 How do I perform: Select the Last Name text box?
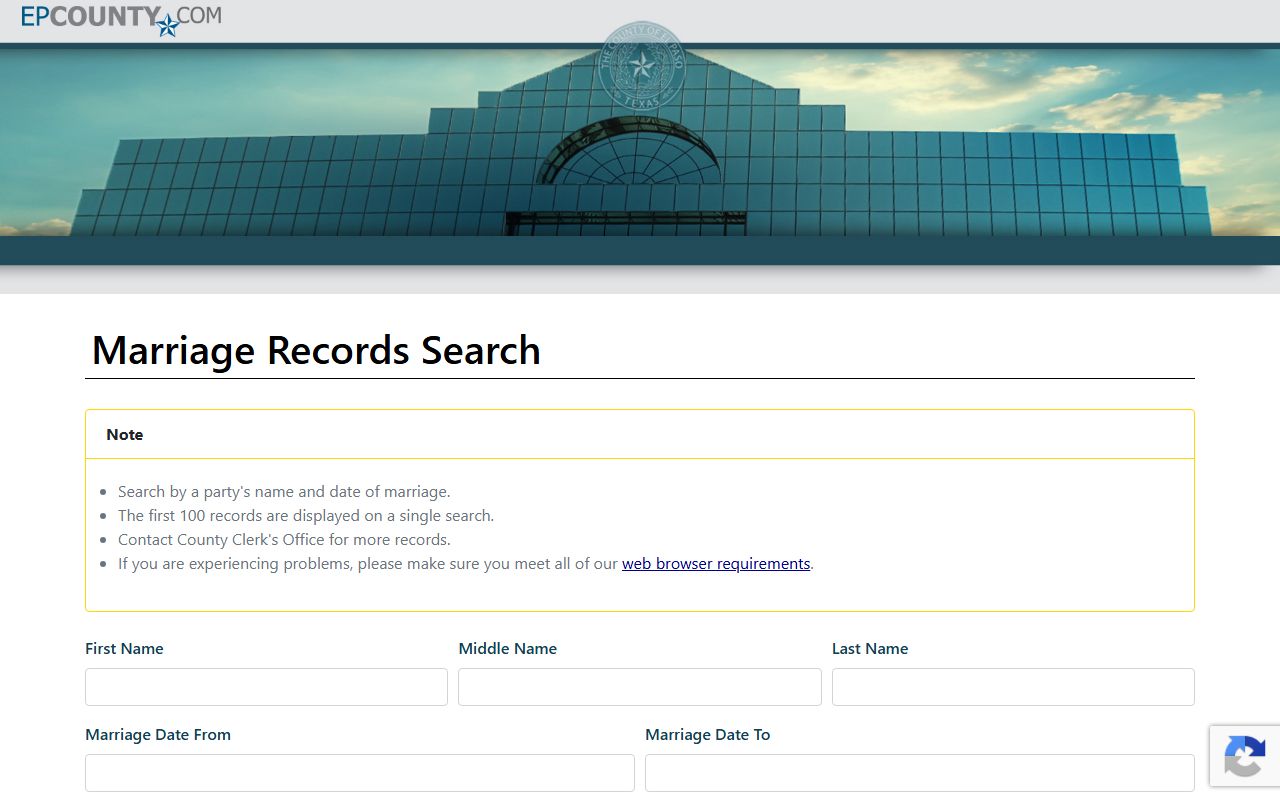coord(1013,687)
